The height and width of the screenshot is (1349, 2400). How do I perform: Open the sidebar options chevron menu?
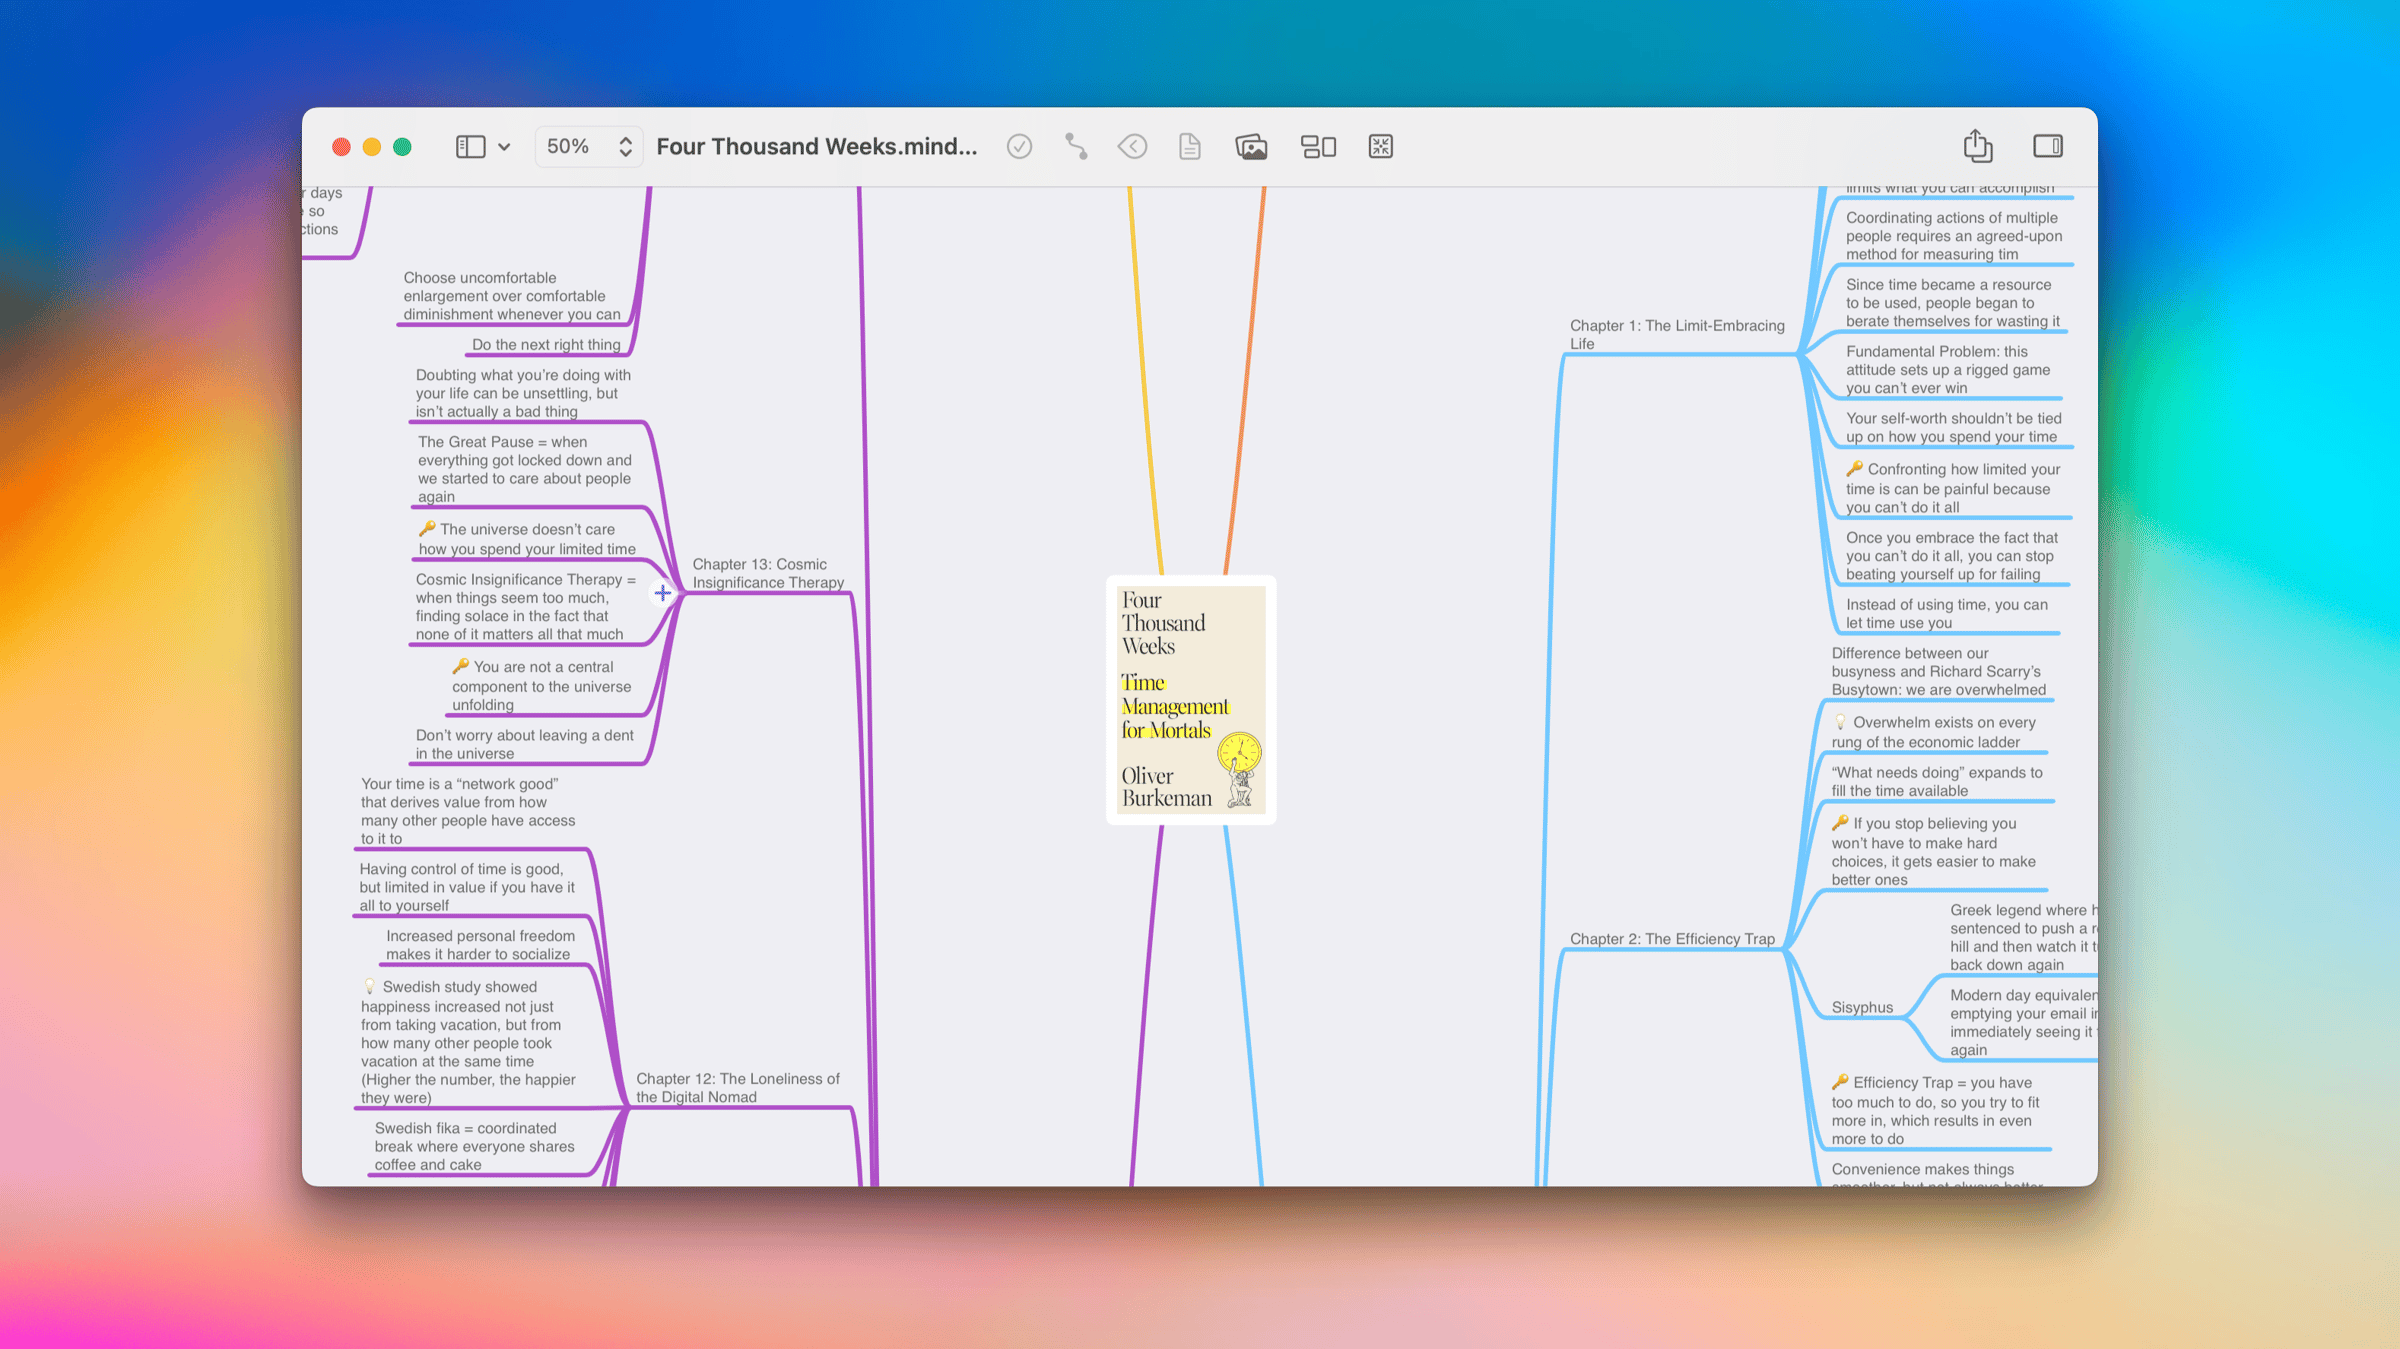[x=504, y=147]
